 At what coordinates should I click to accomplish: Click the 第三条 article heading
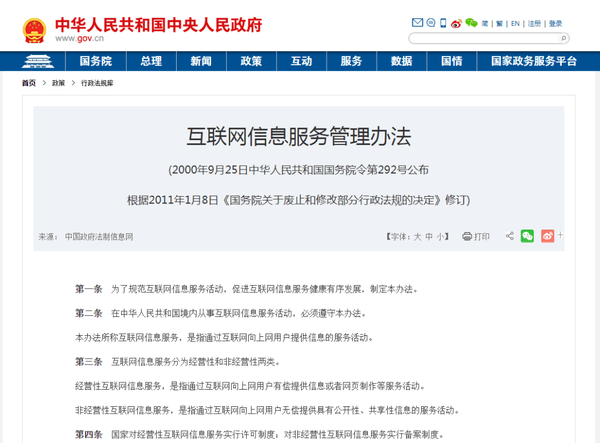(88, 362)
